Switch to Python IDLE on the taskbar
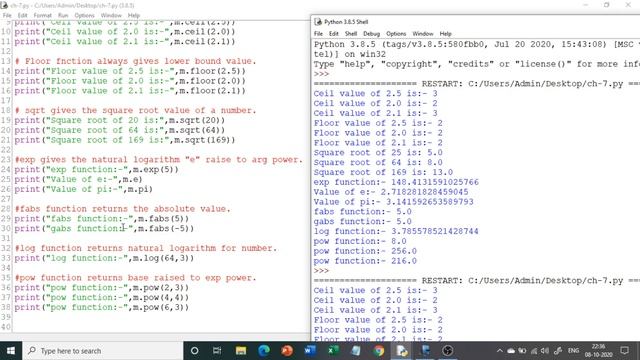Viewport: 640px width, 360px height. click(402, 351)
